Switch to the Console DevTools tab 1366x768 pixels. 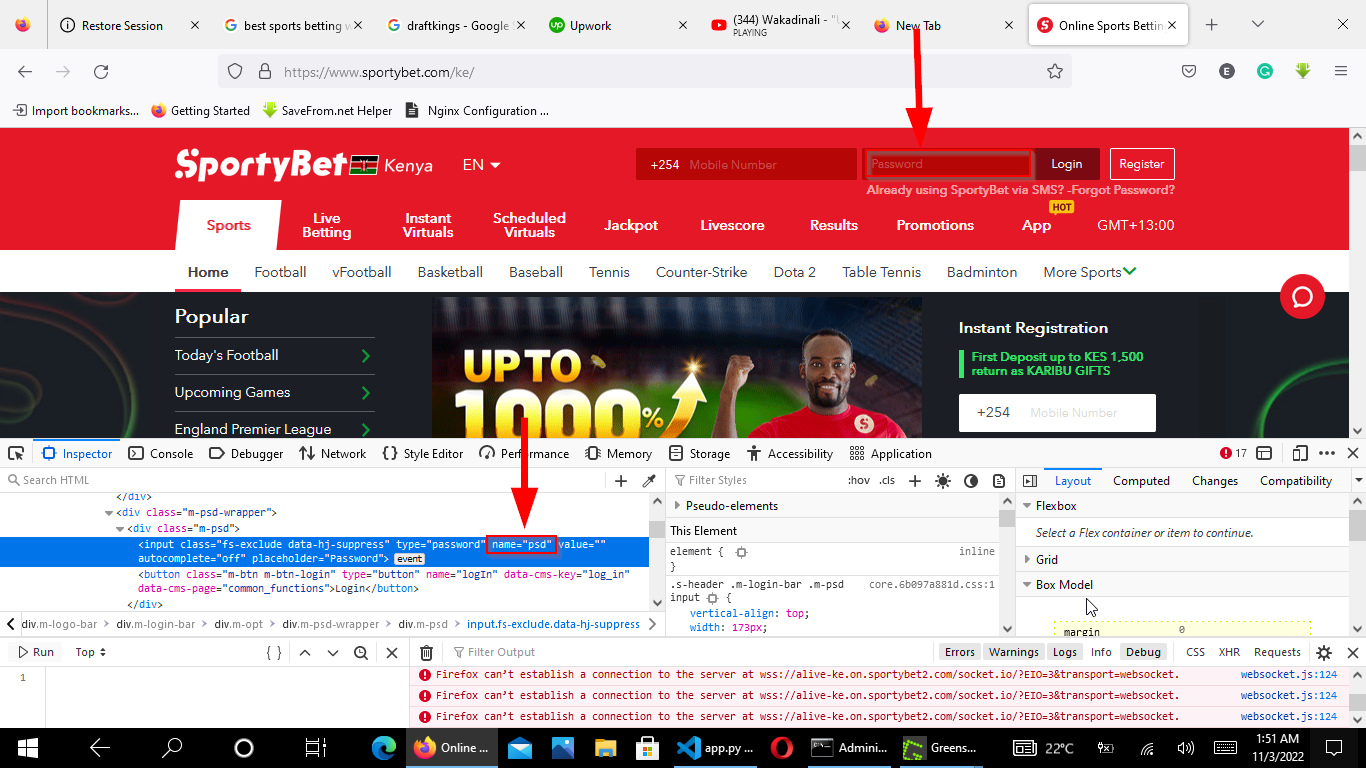coord(161,453)
